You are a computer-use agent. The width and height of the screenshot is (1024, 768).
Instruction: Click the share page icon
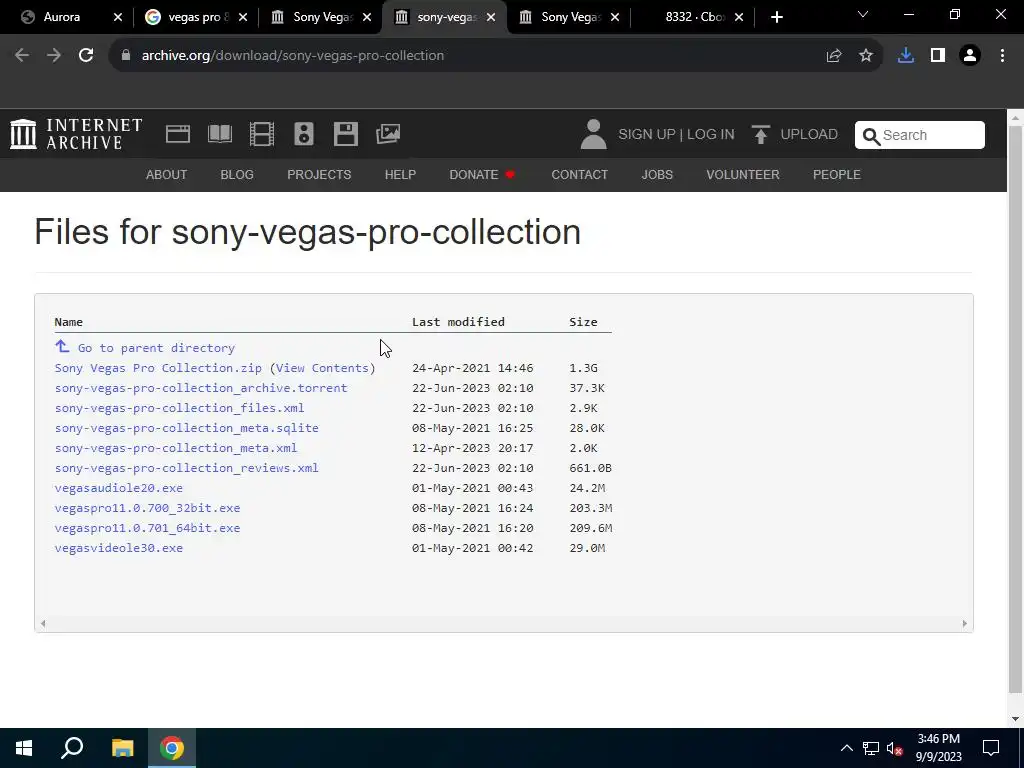pyautogui.click(x=834, y=56)
